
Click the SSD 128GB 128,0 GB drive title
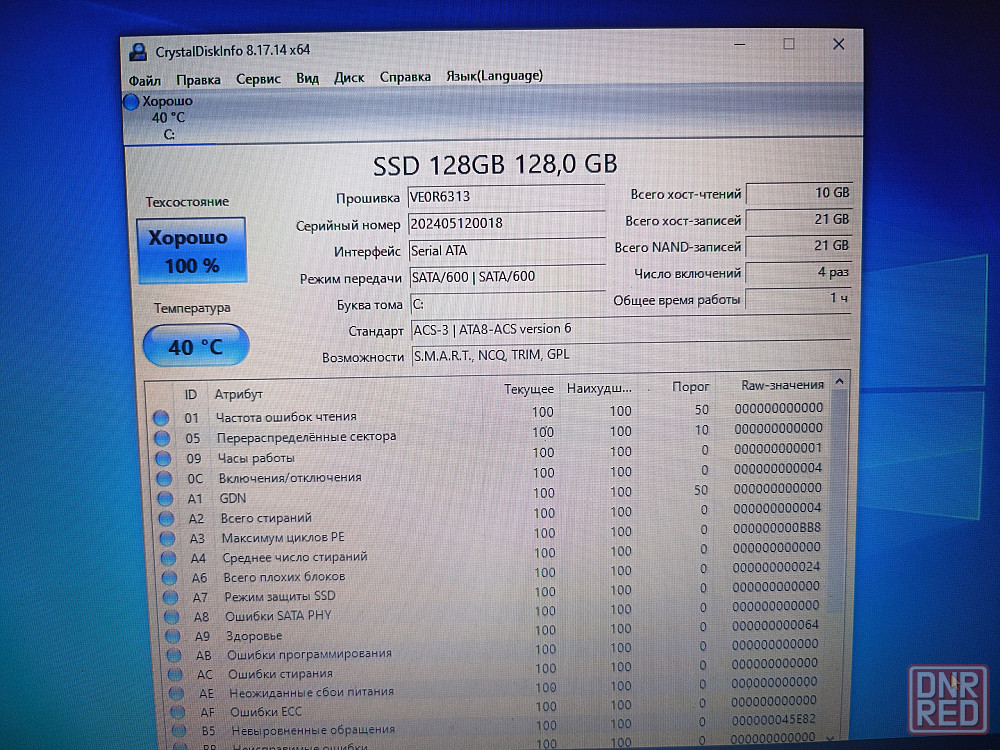pyautogui.click(x=495, y=165)
